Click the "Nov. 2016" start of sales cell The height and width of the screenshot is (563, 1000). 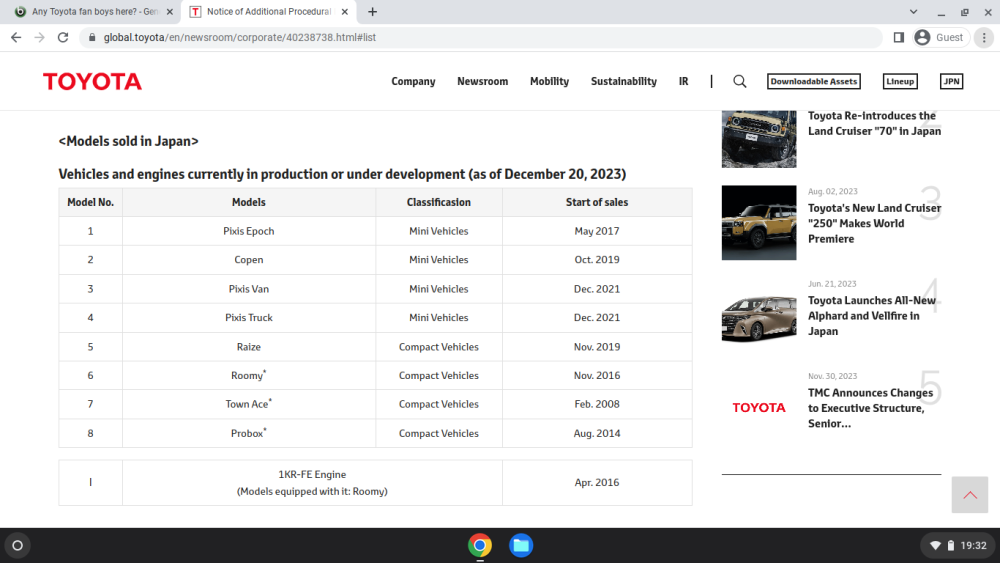click(x=597, y=376)
